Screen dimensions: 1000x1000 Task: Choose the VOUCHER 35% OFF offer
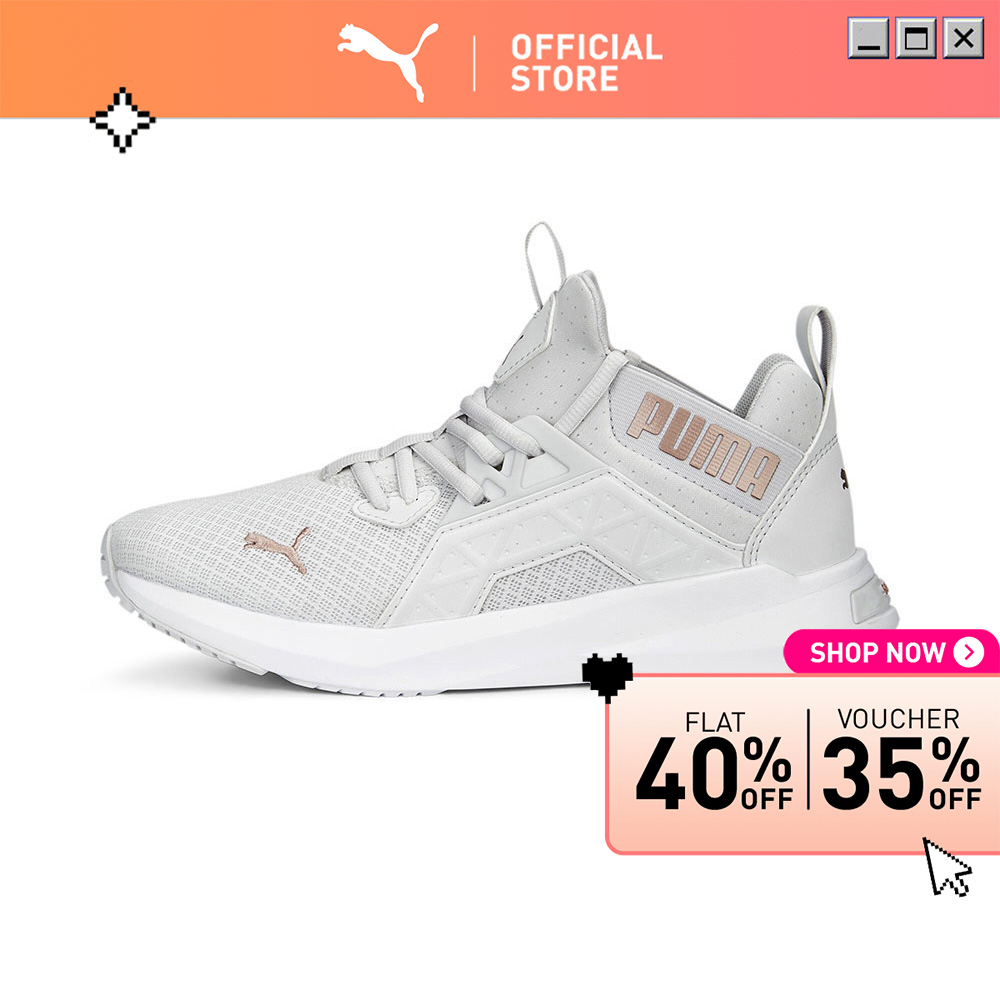[x=901, y=759]
